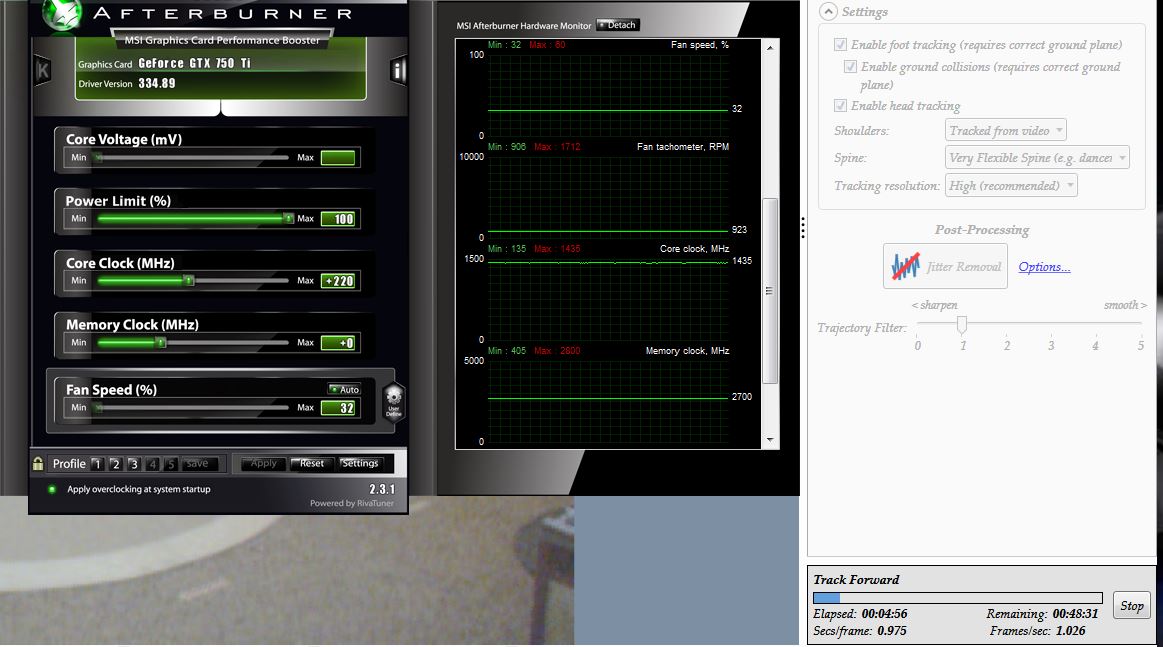Click the 'Remaining: 00:48:31' text
This screenshot has width=1163, height=647.
click(1042, 614)
